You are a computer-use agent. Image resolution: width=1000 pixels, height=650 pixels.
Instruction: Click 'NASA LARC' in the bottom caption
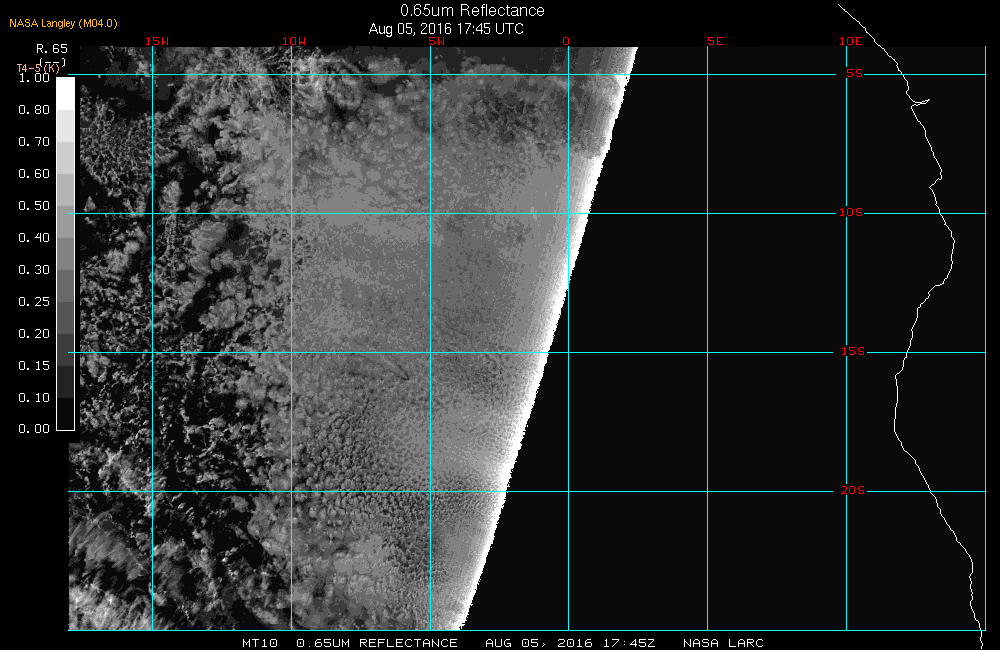pos(723,643)
